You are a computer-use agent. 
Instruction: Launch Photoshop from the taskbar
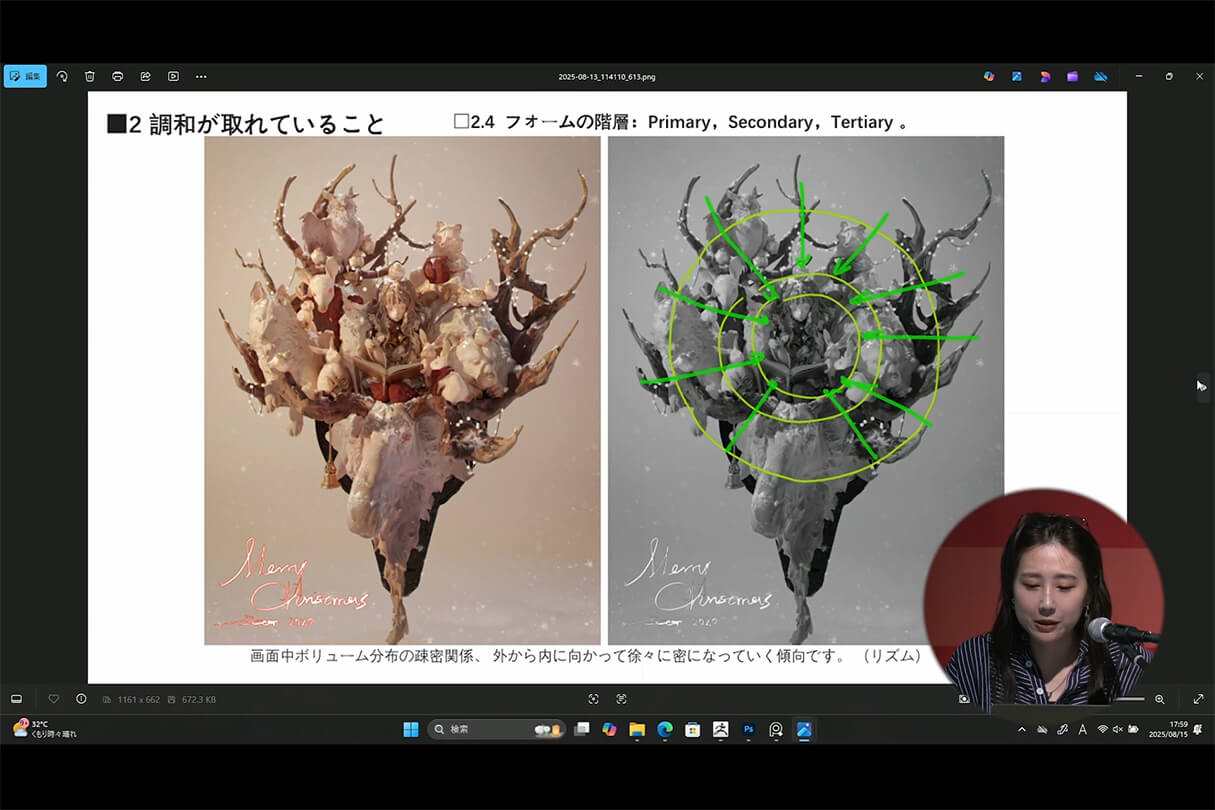pos(748,729)
